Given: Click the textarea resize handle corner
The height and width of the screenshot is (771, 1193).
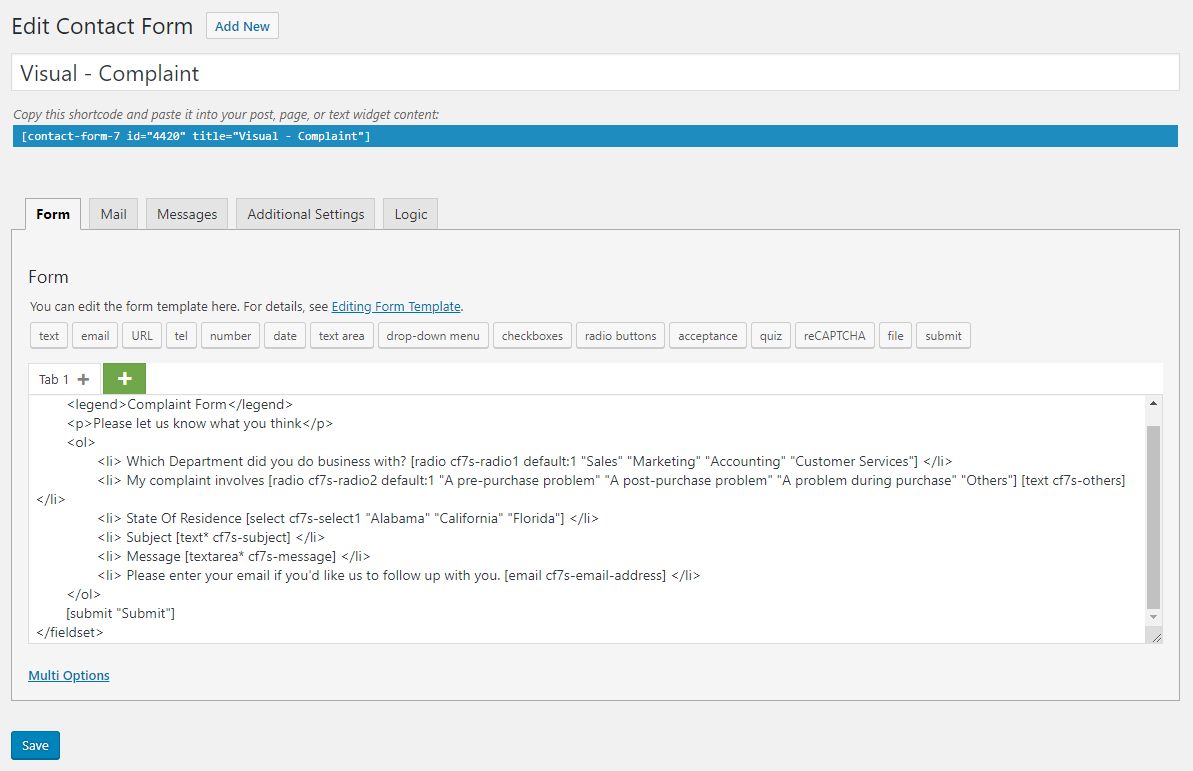Looking at the screenshot, I should 1156,637.
